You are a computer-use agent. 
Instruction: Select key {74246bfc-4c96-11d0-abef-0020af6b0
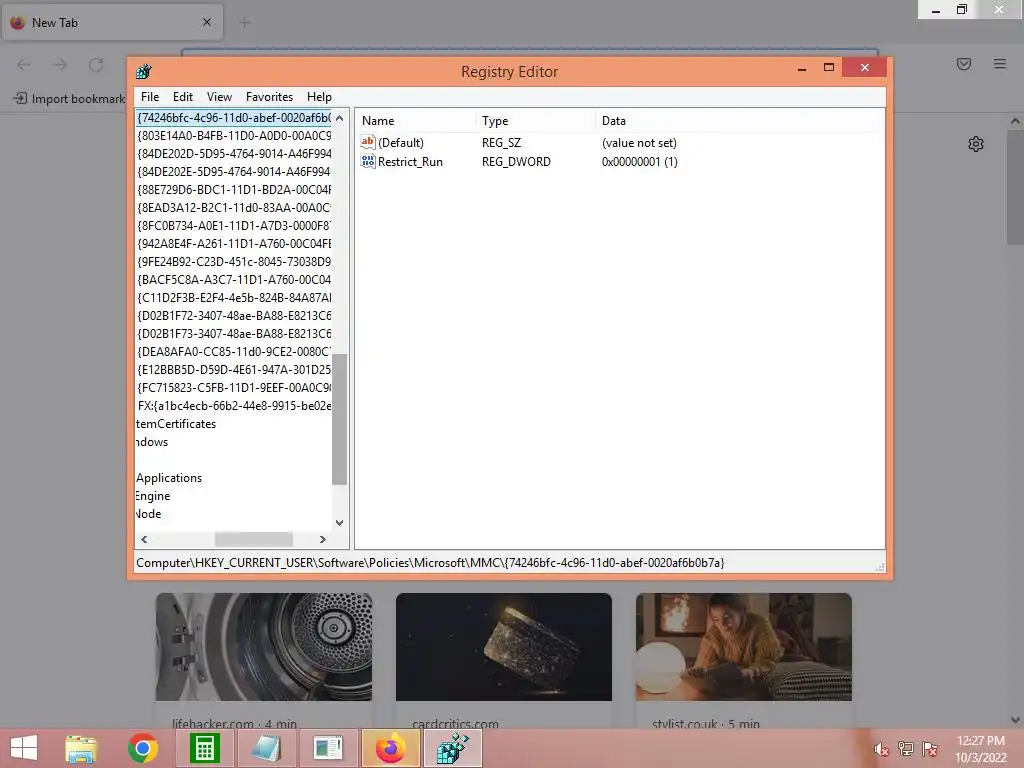pos(234,118)
